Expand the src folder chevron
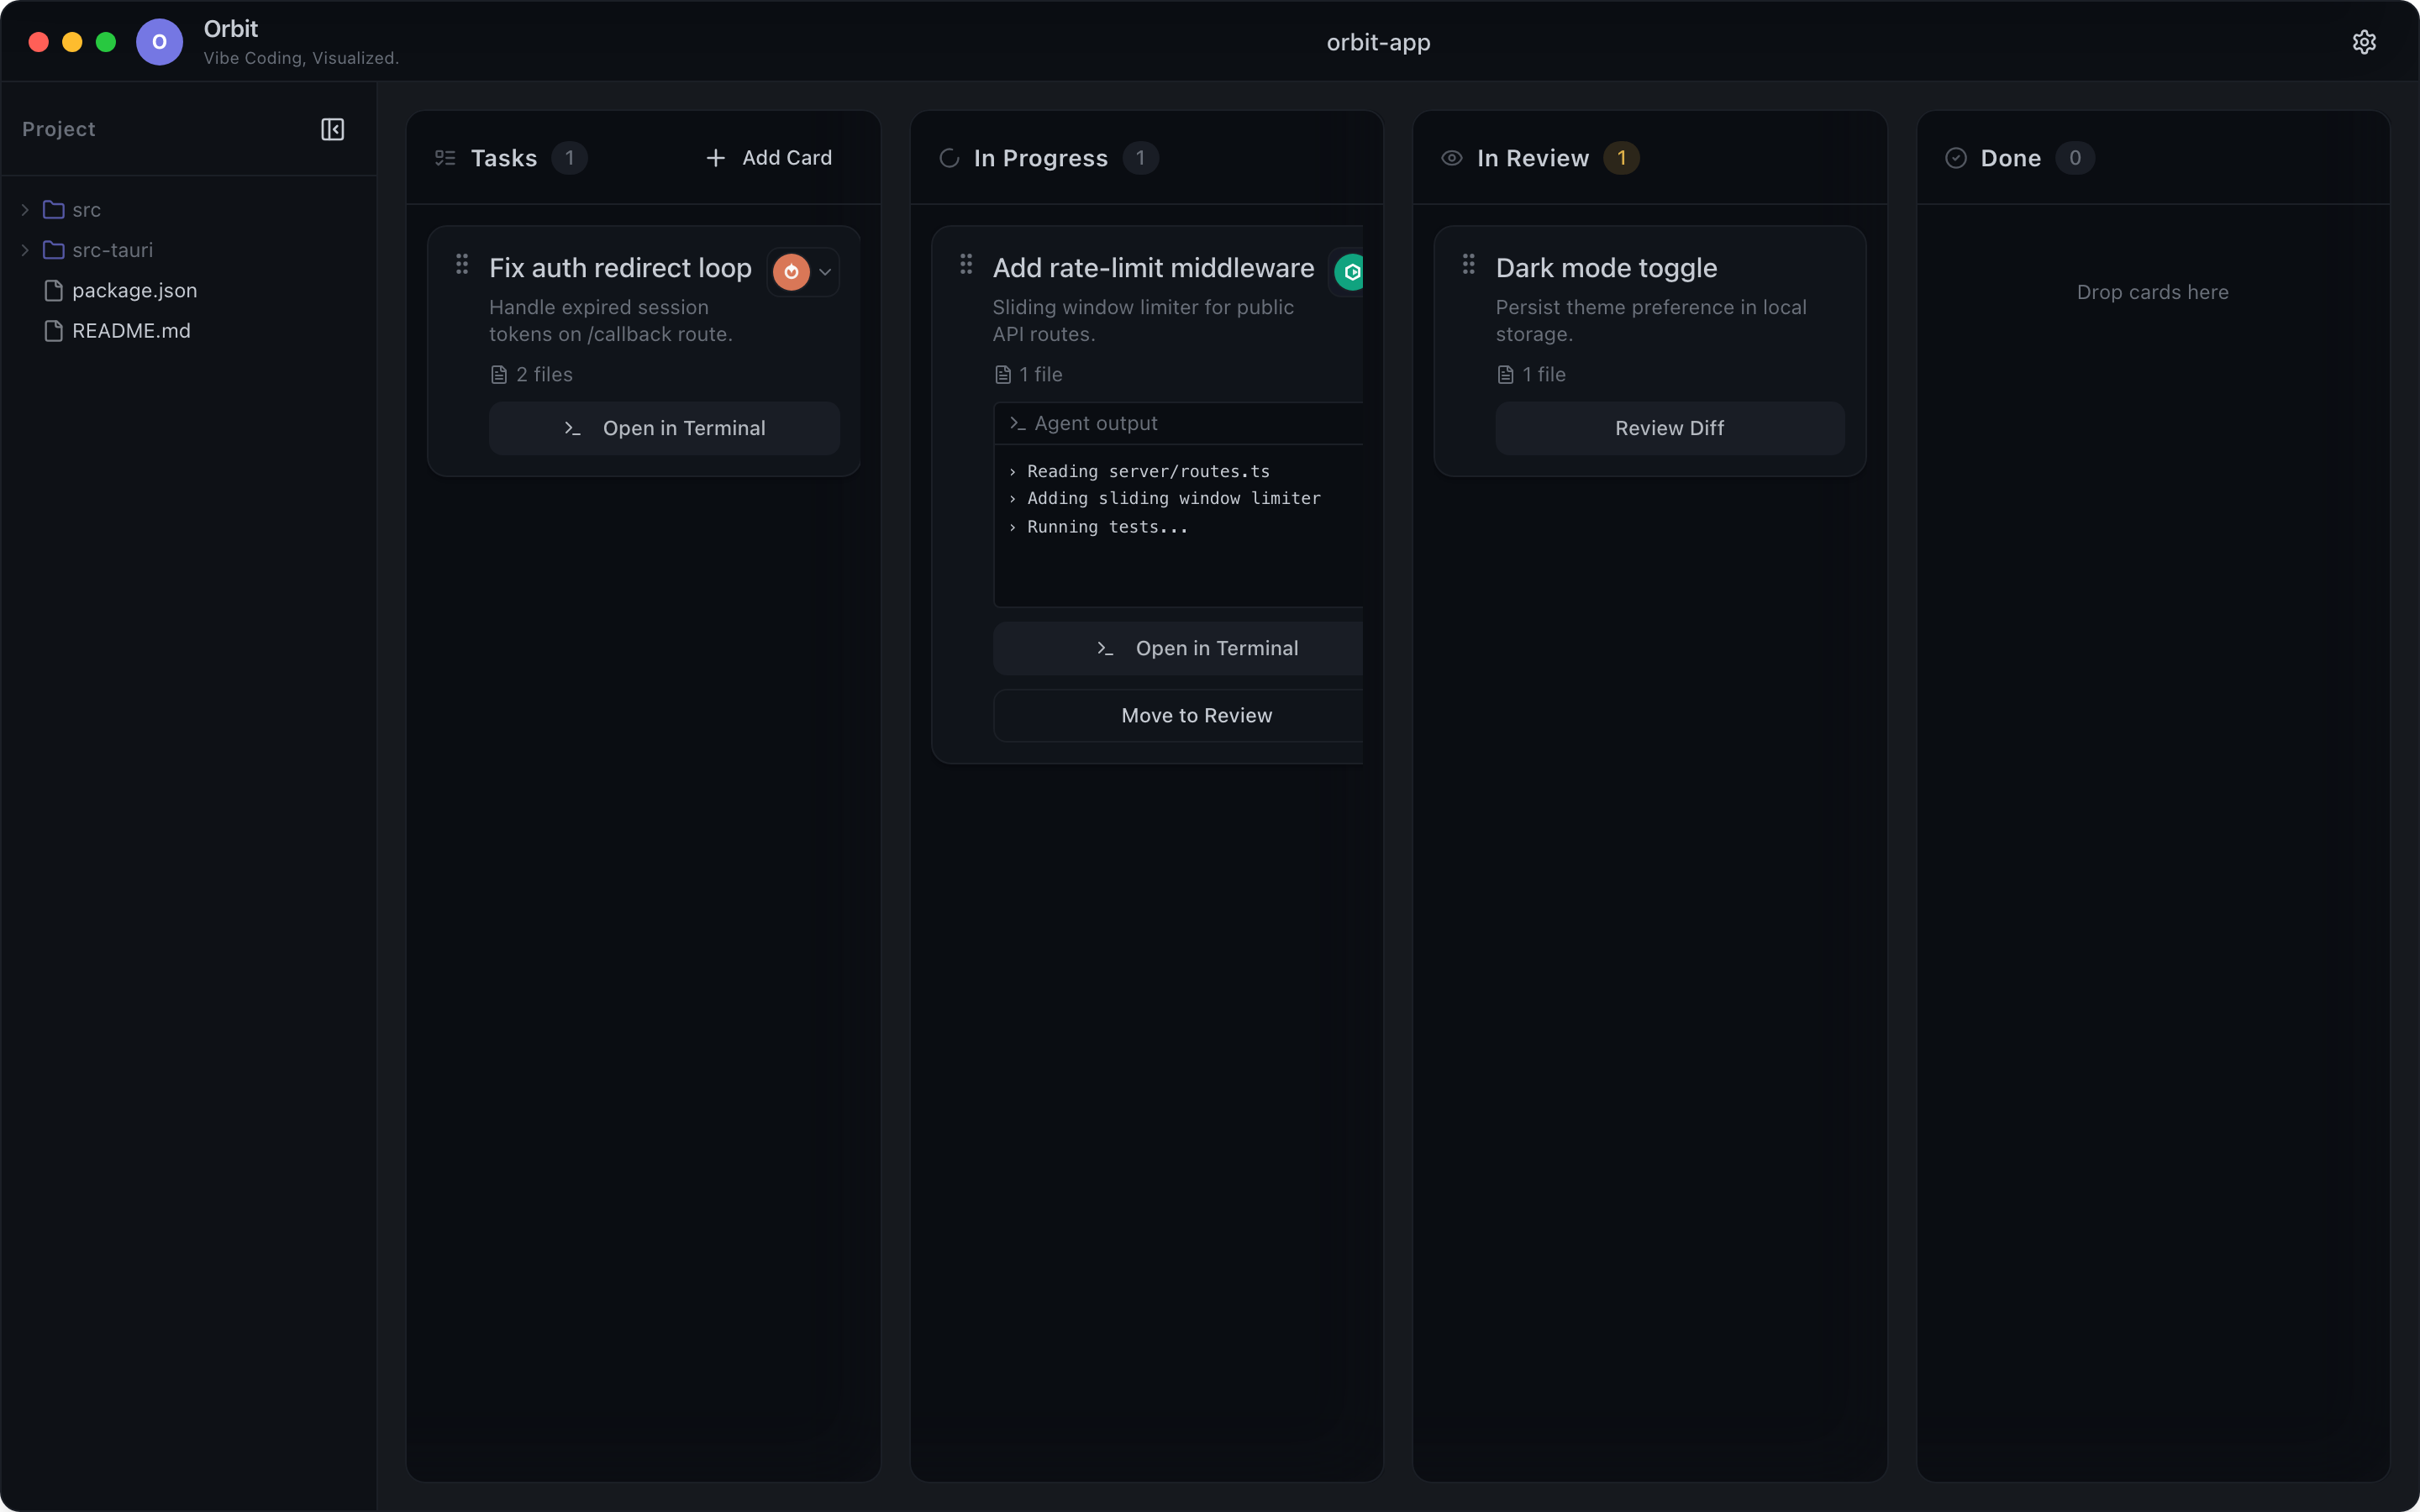The image size is (2420, 1512). click(25, 210)
